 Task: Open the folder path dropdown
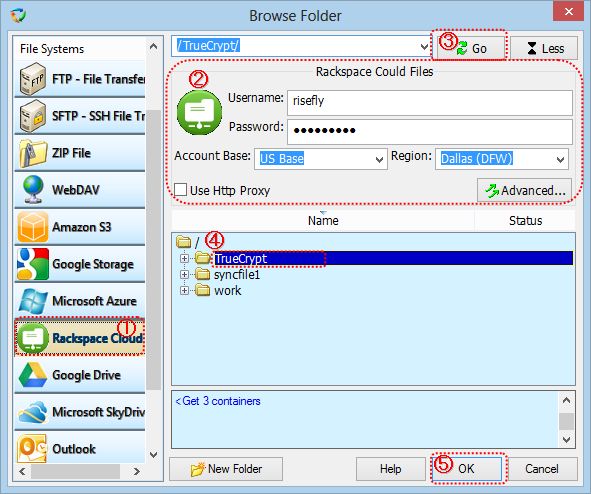click(424, 47)
